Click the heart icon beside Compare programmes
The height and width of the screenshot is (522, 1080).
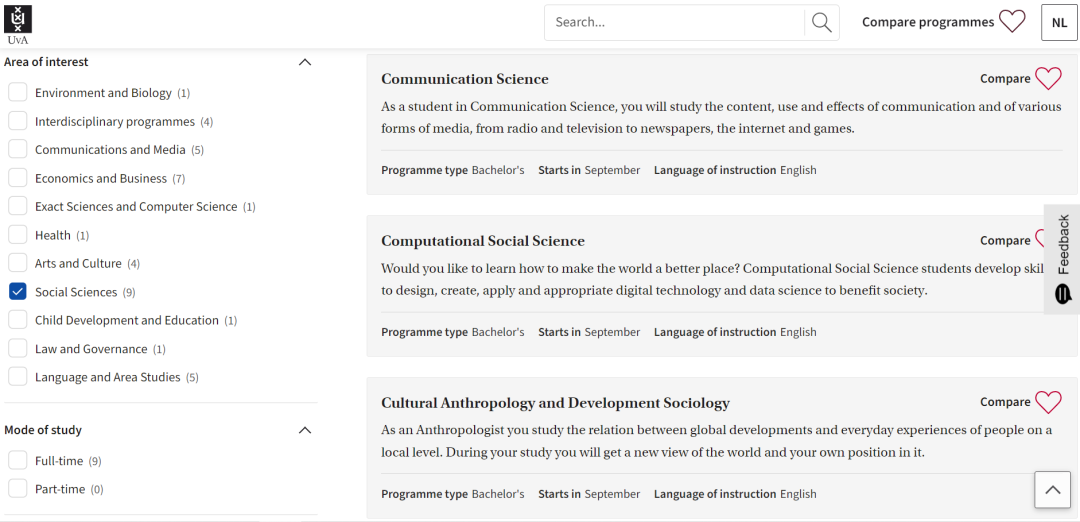click(1012, 21)
